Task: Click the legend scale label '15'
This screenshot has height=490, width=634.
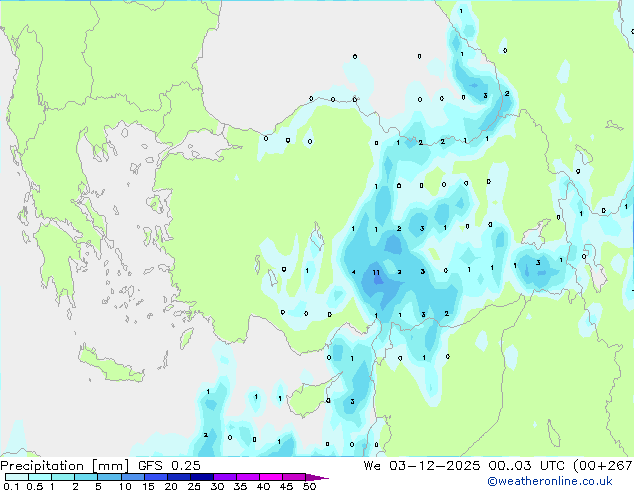Action: pyautogui.click(x=148, y=486)
